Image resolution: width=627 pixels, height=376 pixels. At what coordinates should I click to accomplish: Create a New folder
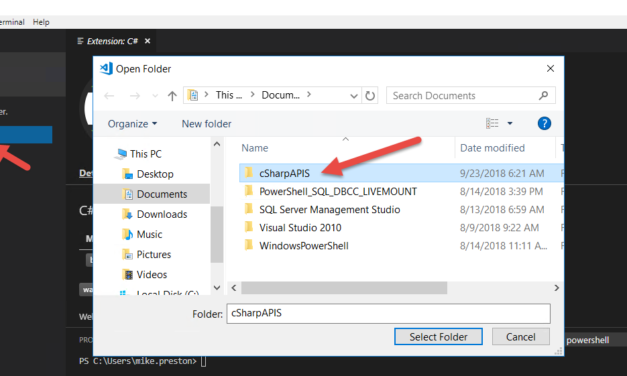coord(206,124)
